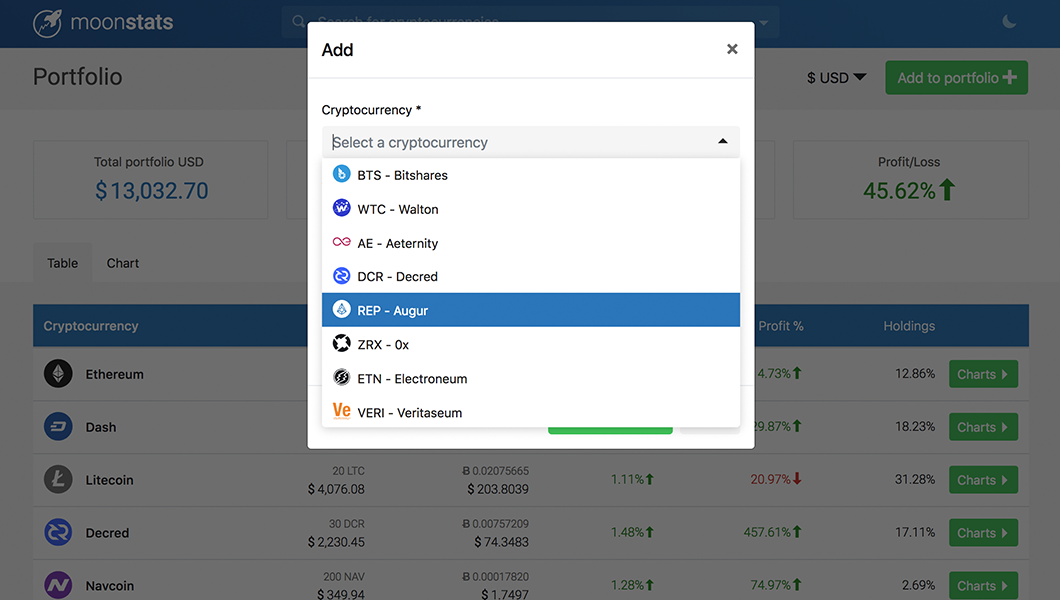The height and width of the screenshot is (600, 1060).
Task: Click the Navcoin name in table
Action: (x=110, y=585)
